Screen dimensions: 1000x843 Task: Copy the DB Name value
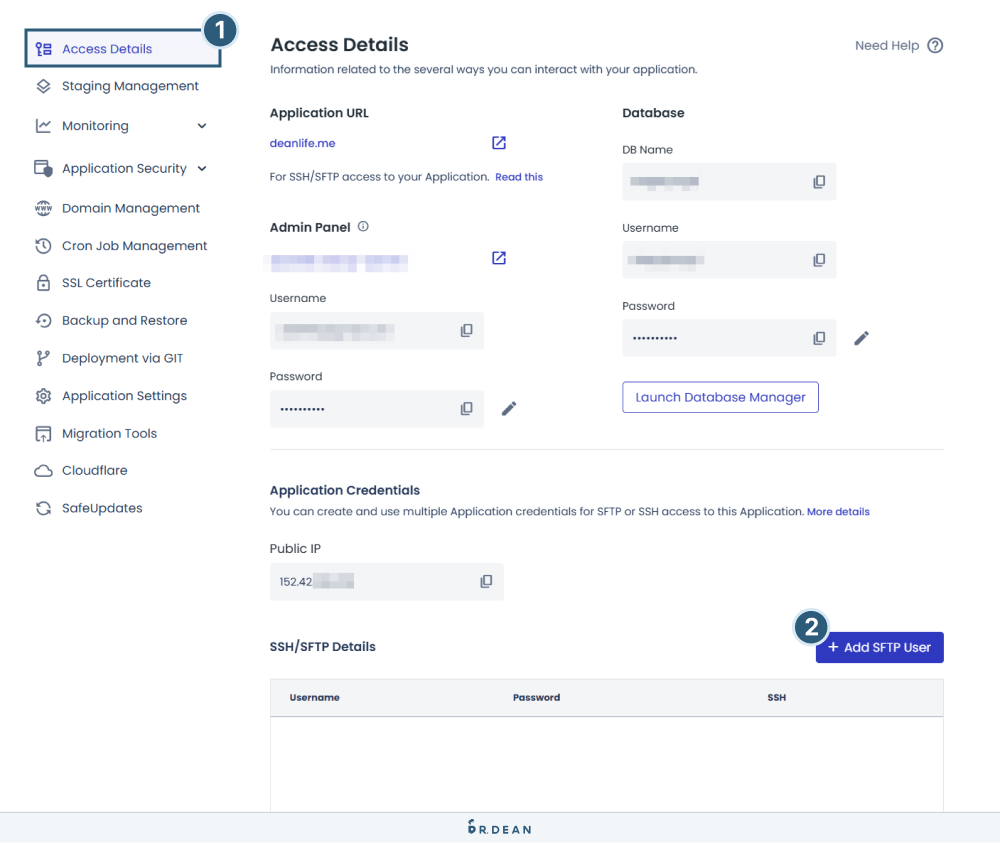click(x=819, y=181)
